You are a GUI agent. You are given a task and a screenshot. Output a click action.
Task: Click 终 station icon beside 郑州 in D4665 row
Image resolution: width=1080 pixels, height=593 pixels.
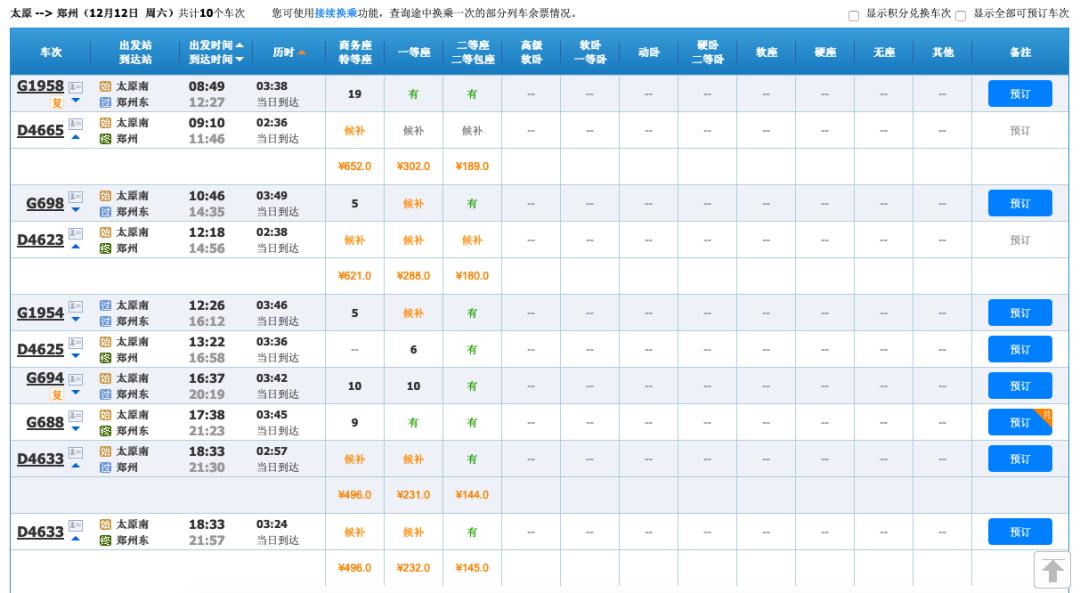(105, 138)
